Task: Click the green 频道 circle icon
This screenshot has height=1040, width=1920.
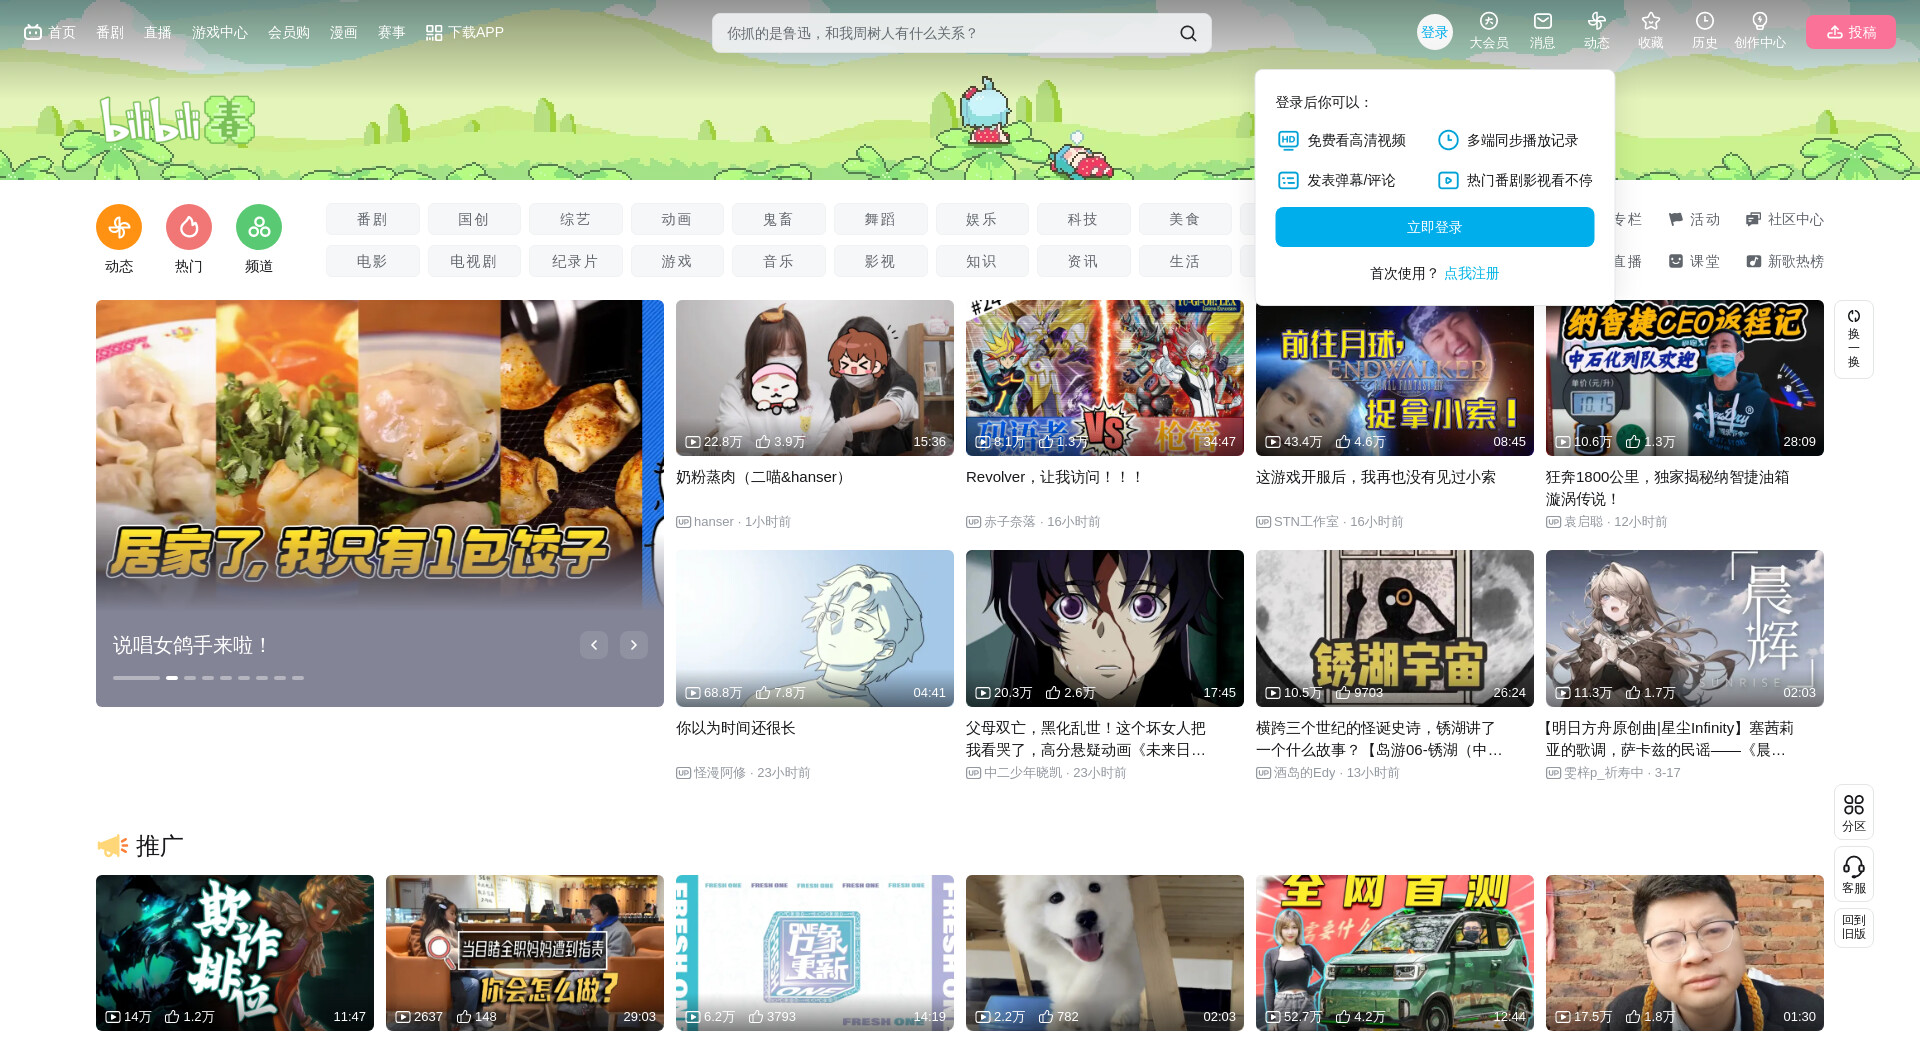Action: click(x=259, y=227)
